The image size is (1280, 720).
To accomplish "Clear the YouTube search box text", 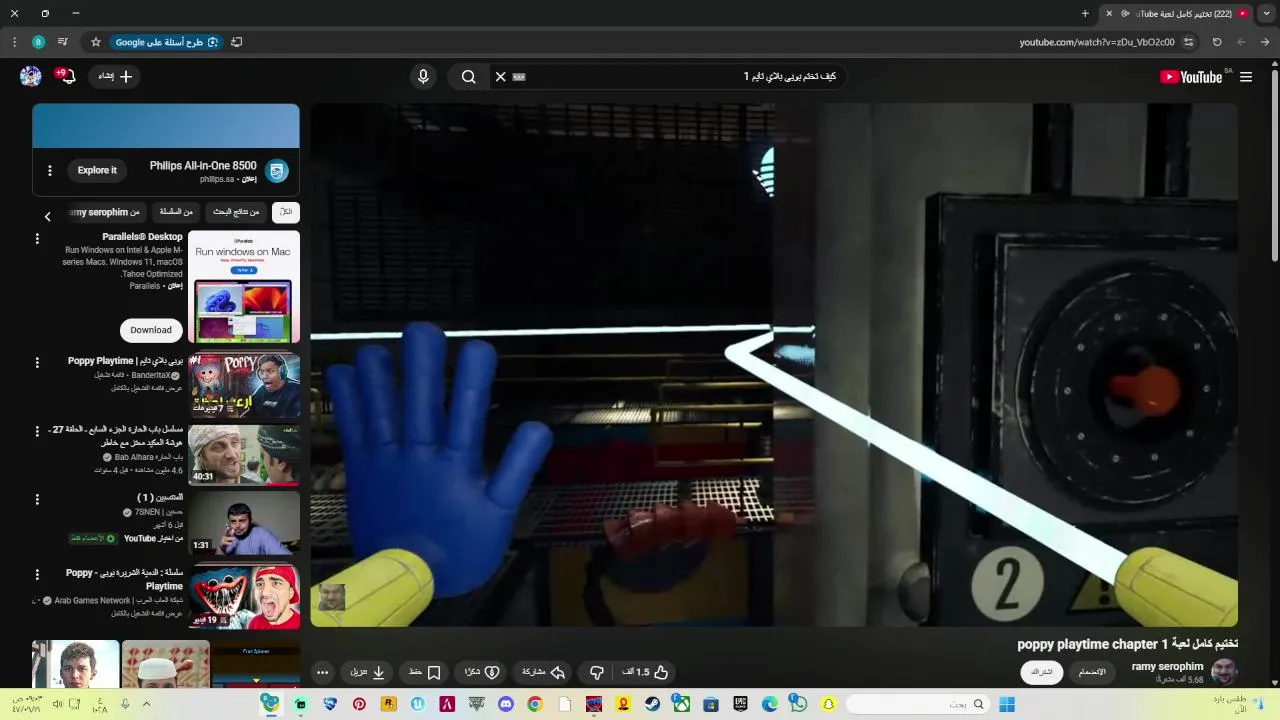I will pos(501,77).
